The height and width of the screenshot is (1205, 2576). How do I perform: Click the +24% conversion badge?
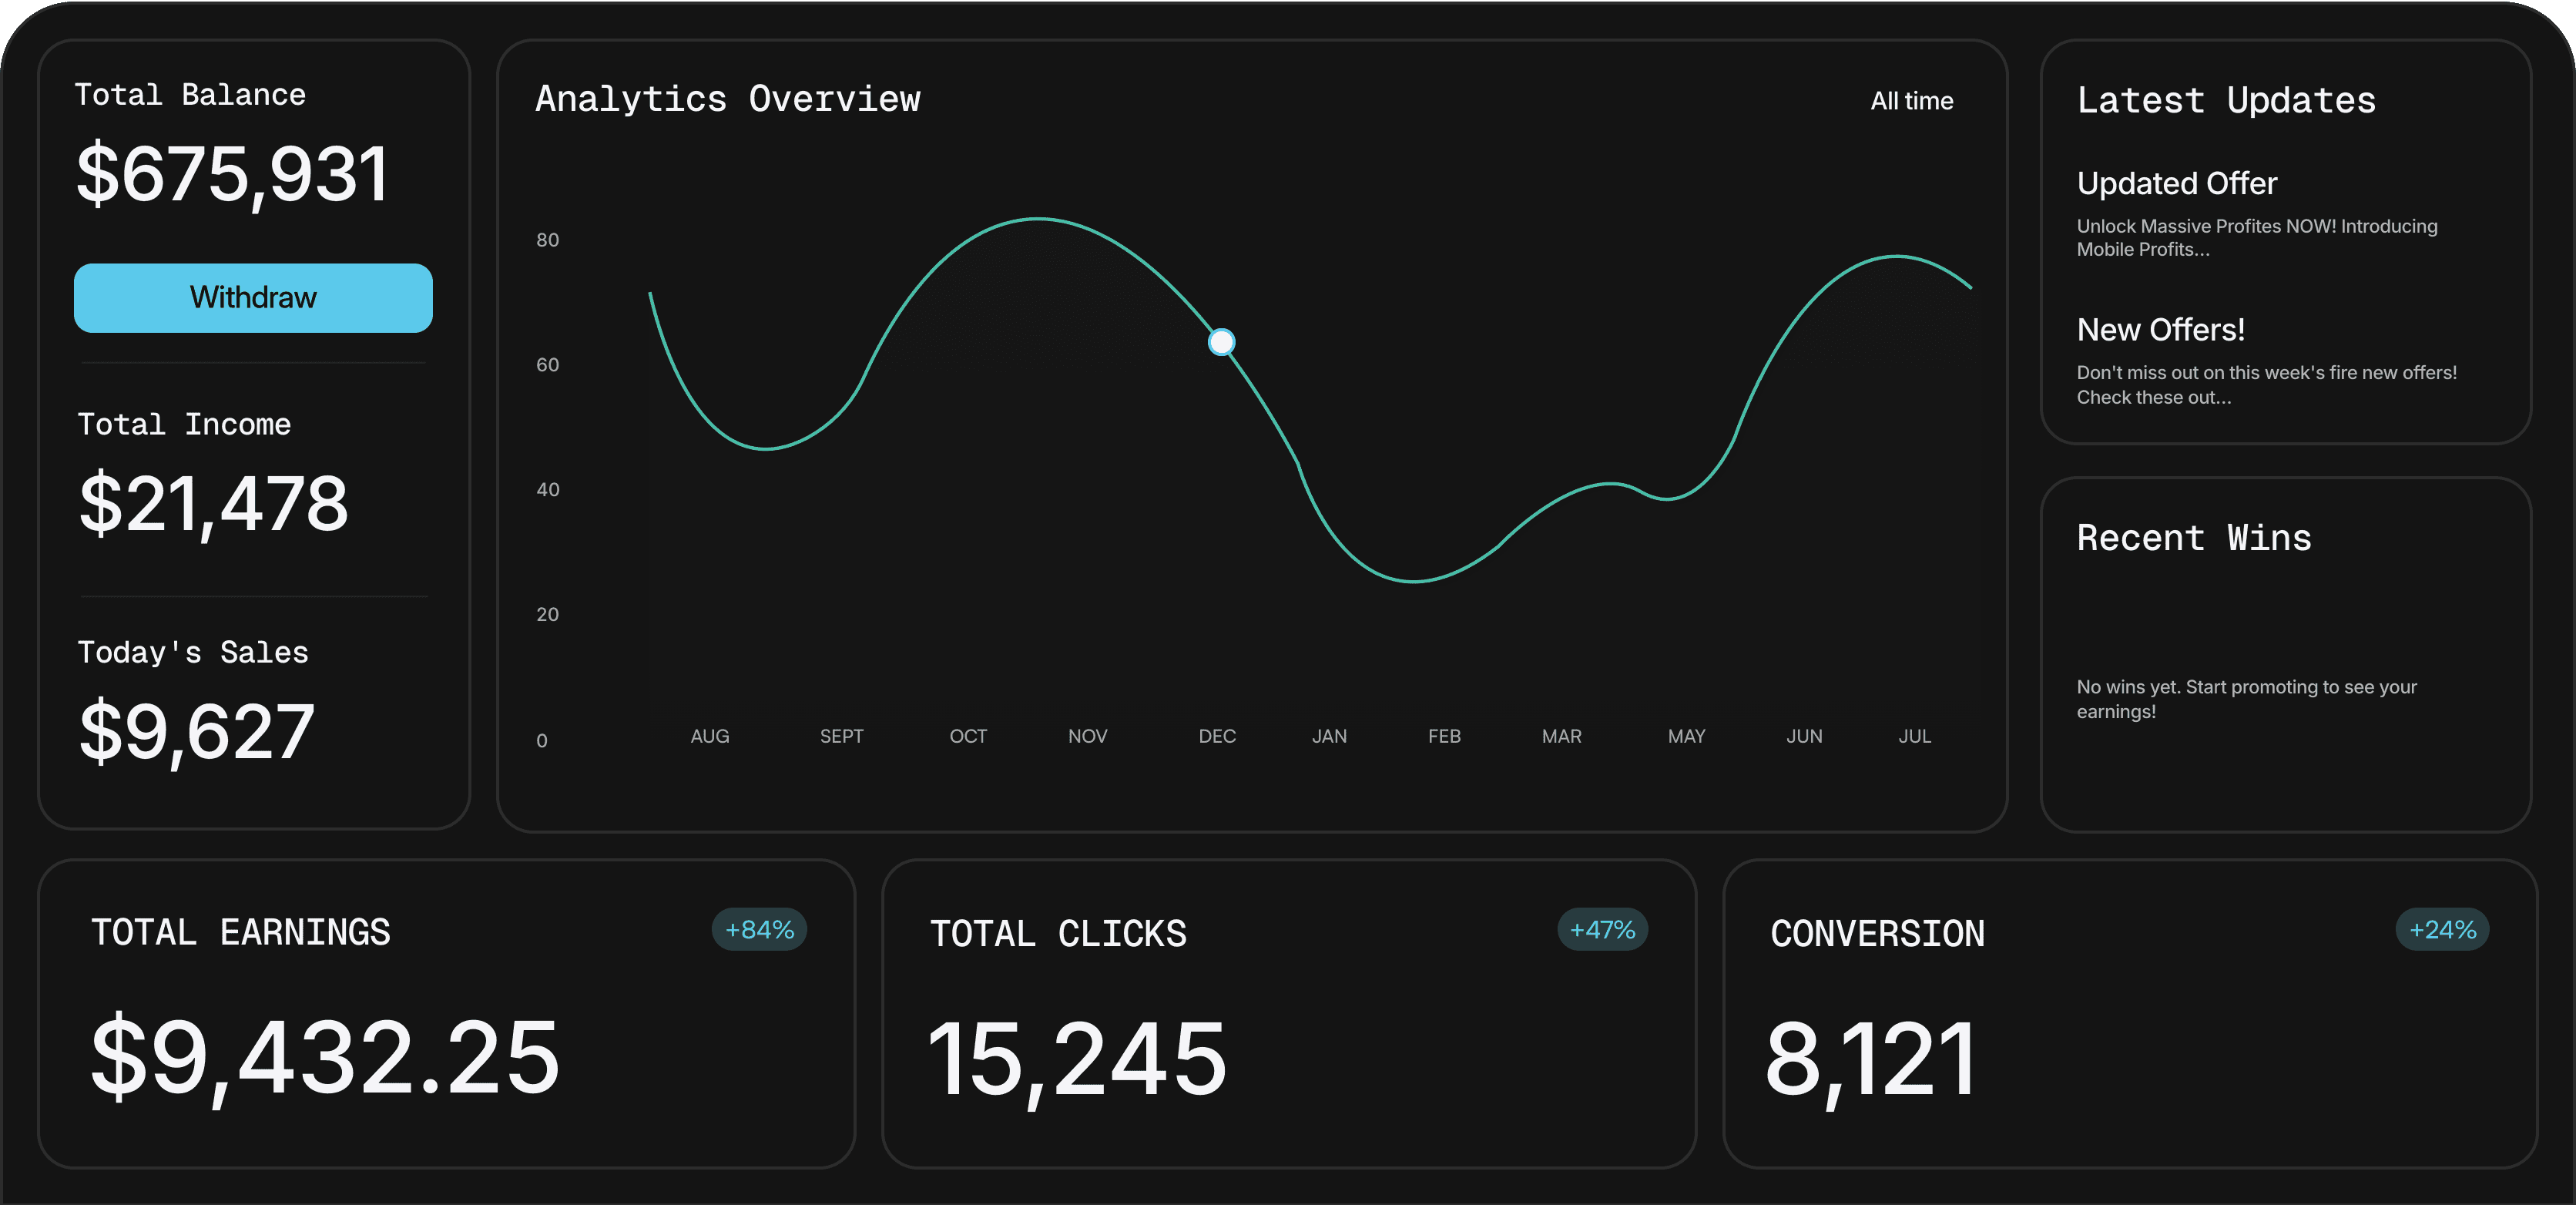point(2442,930)
